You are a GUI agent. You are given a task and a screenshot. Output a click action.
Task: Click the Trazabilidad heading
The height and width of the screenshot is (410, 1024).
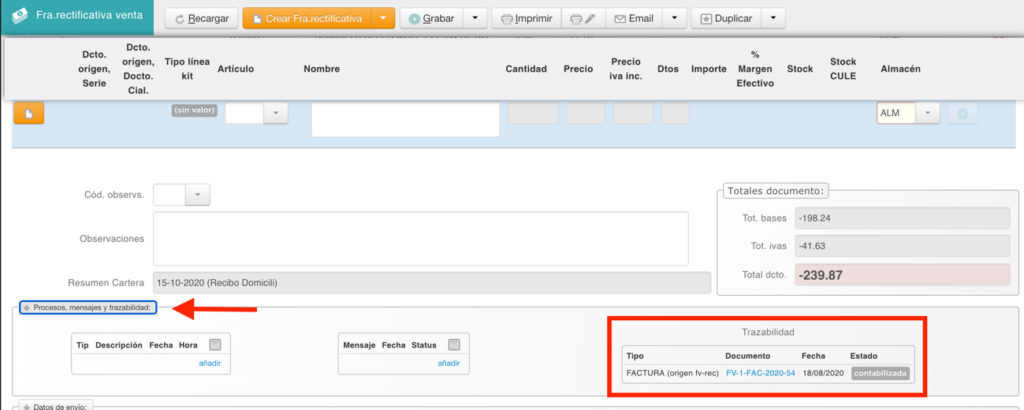point(768,332)
